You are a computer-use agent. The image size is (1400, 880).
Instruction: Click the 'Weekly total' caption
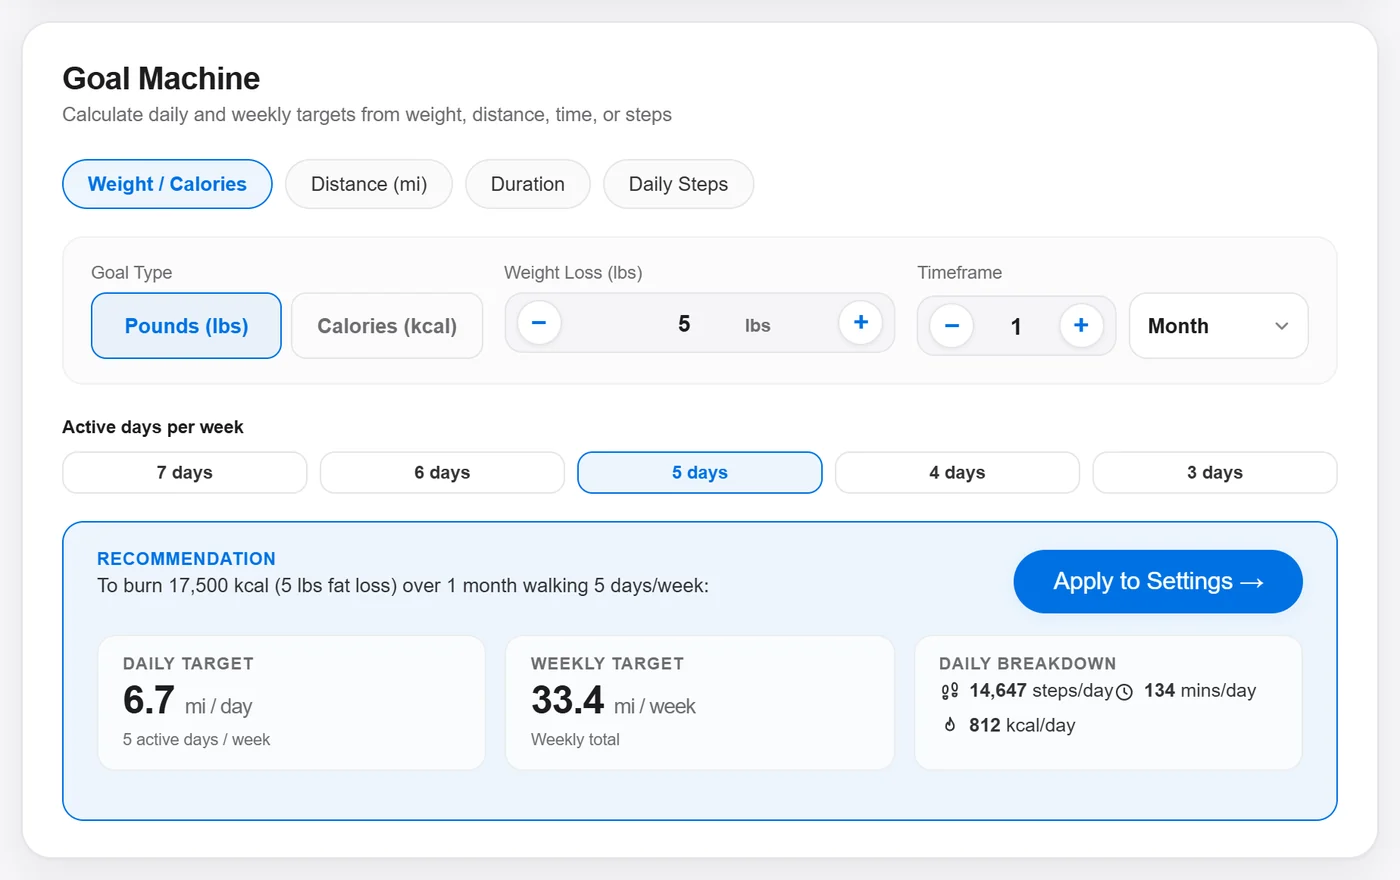(x=575, y=740)
